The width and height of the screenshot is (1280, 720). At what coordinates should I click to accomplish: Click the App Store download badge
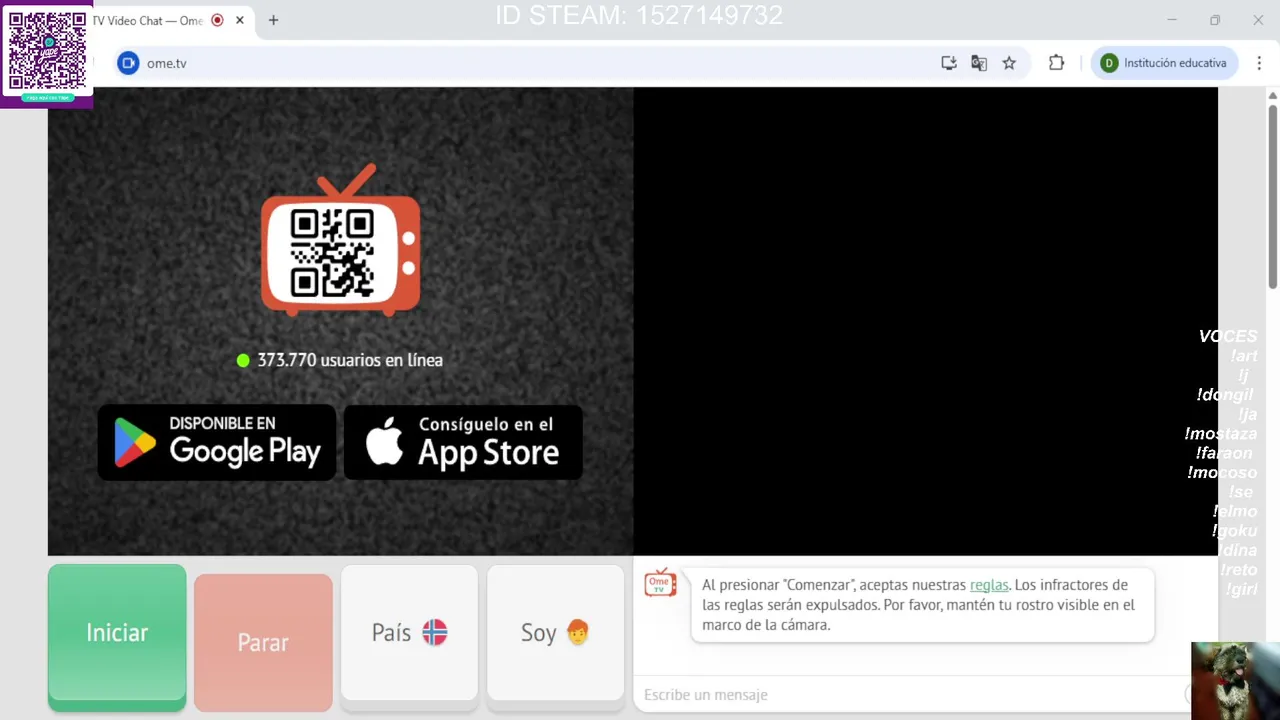tap(463, 442)
